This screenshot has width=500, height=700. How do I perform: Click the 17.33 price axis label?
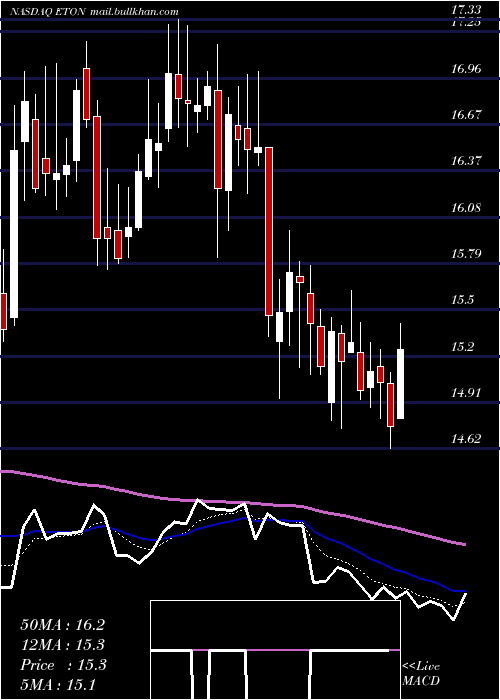point(466,10)
